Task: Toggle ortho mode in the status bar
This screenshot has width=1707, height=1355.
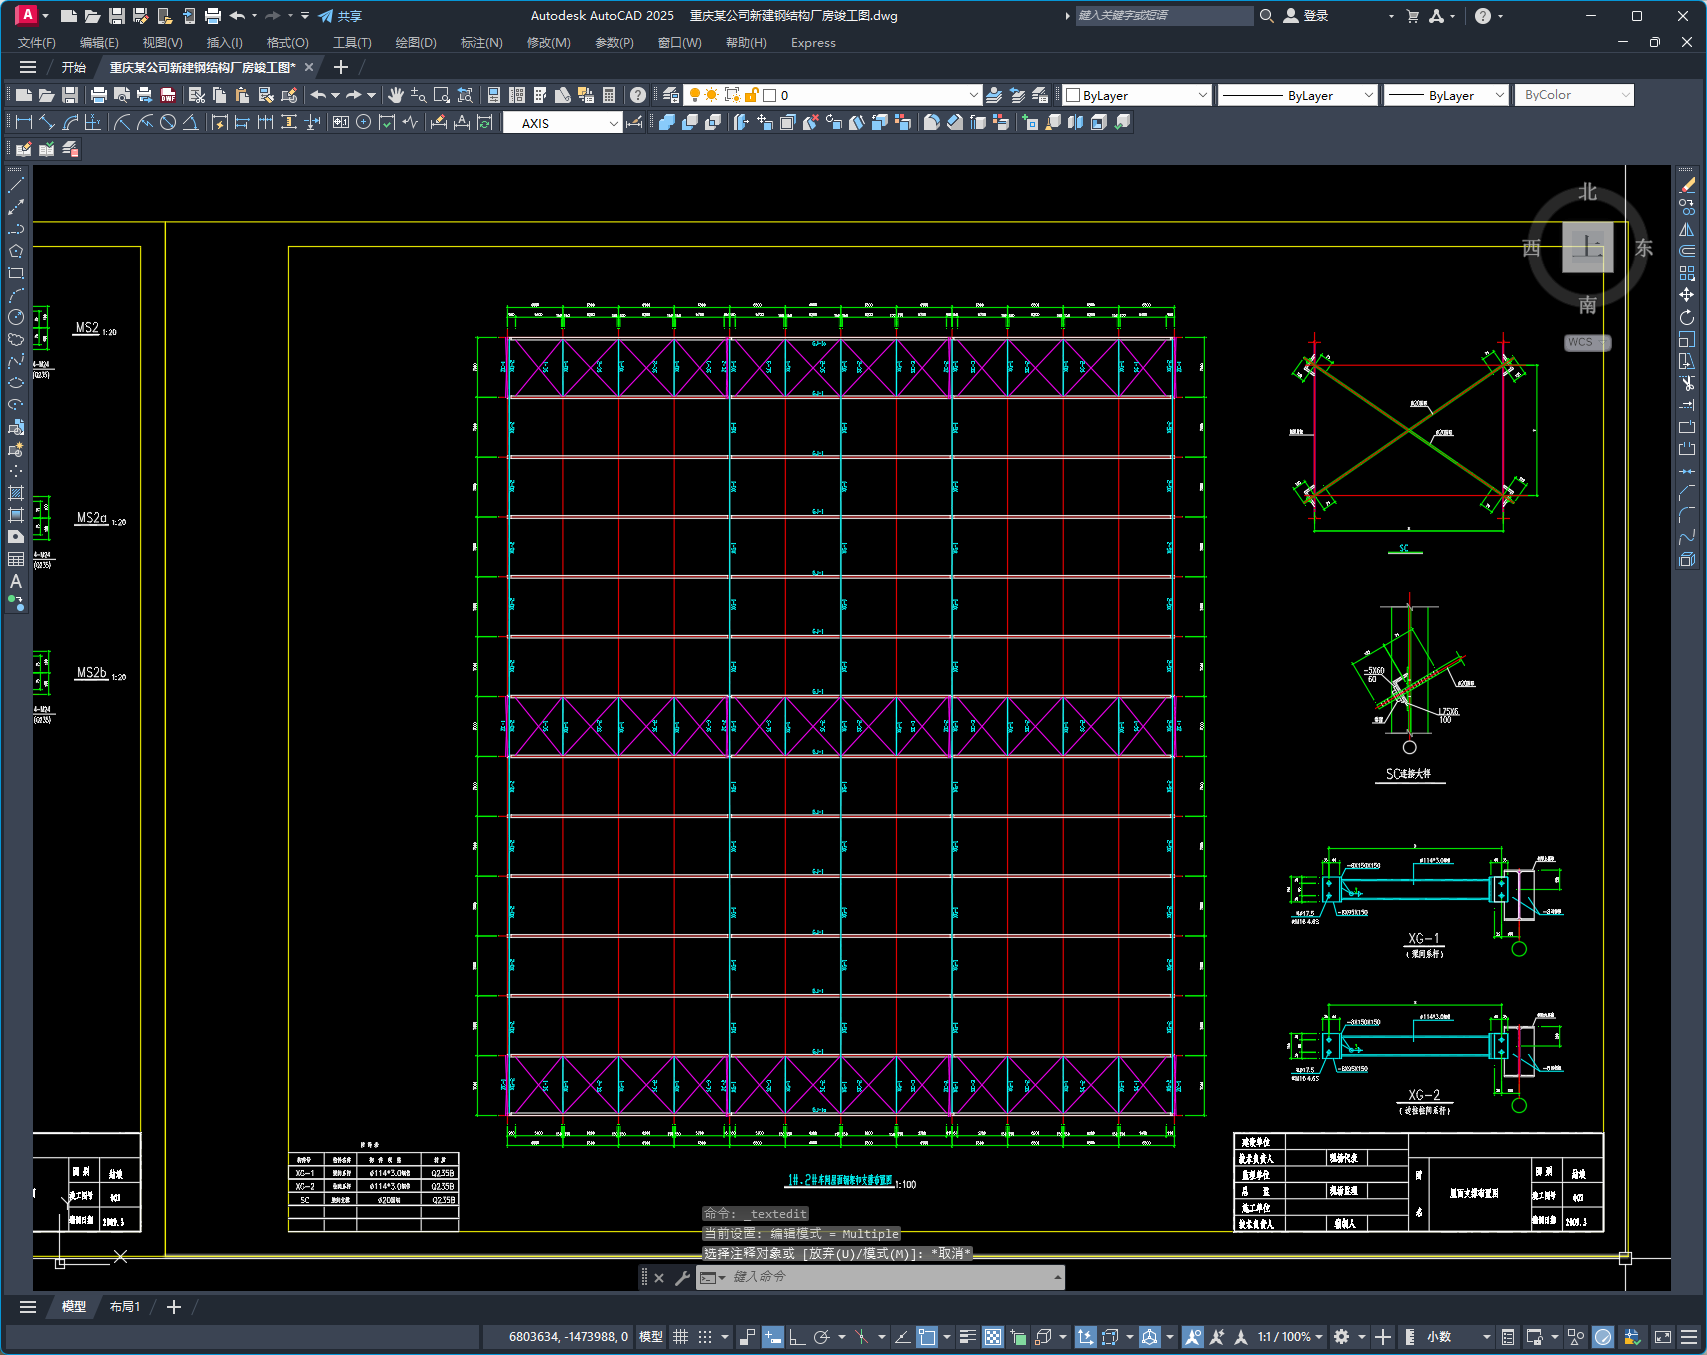Action: (797, 1337)
